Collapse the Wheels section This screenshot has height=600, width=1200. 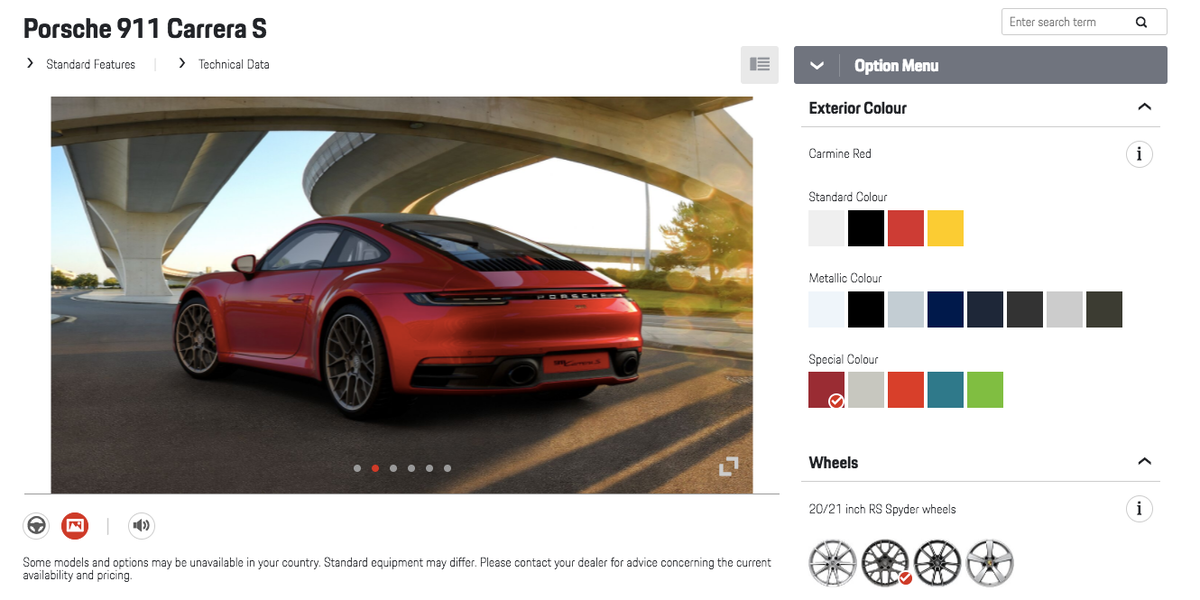tap(1144, 462)
